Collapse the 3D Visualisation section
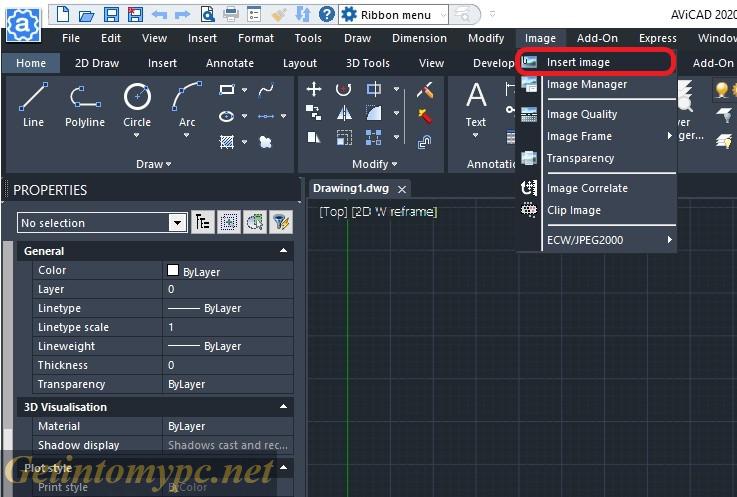The image size is (737, 497). point(283,406)
